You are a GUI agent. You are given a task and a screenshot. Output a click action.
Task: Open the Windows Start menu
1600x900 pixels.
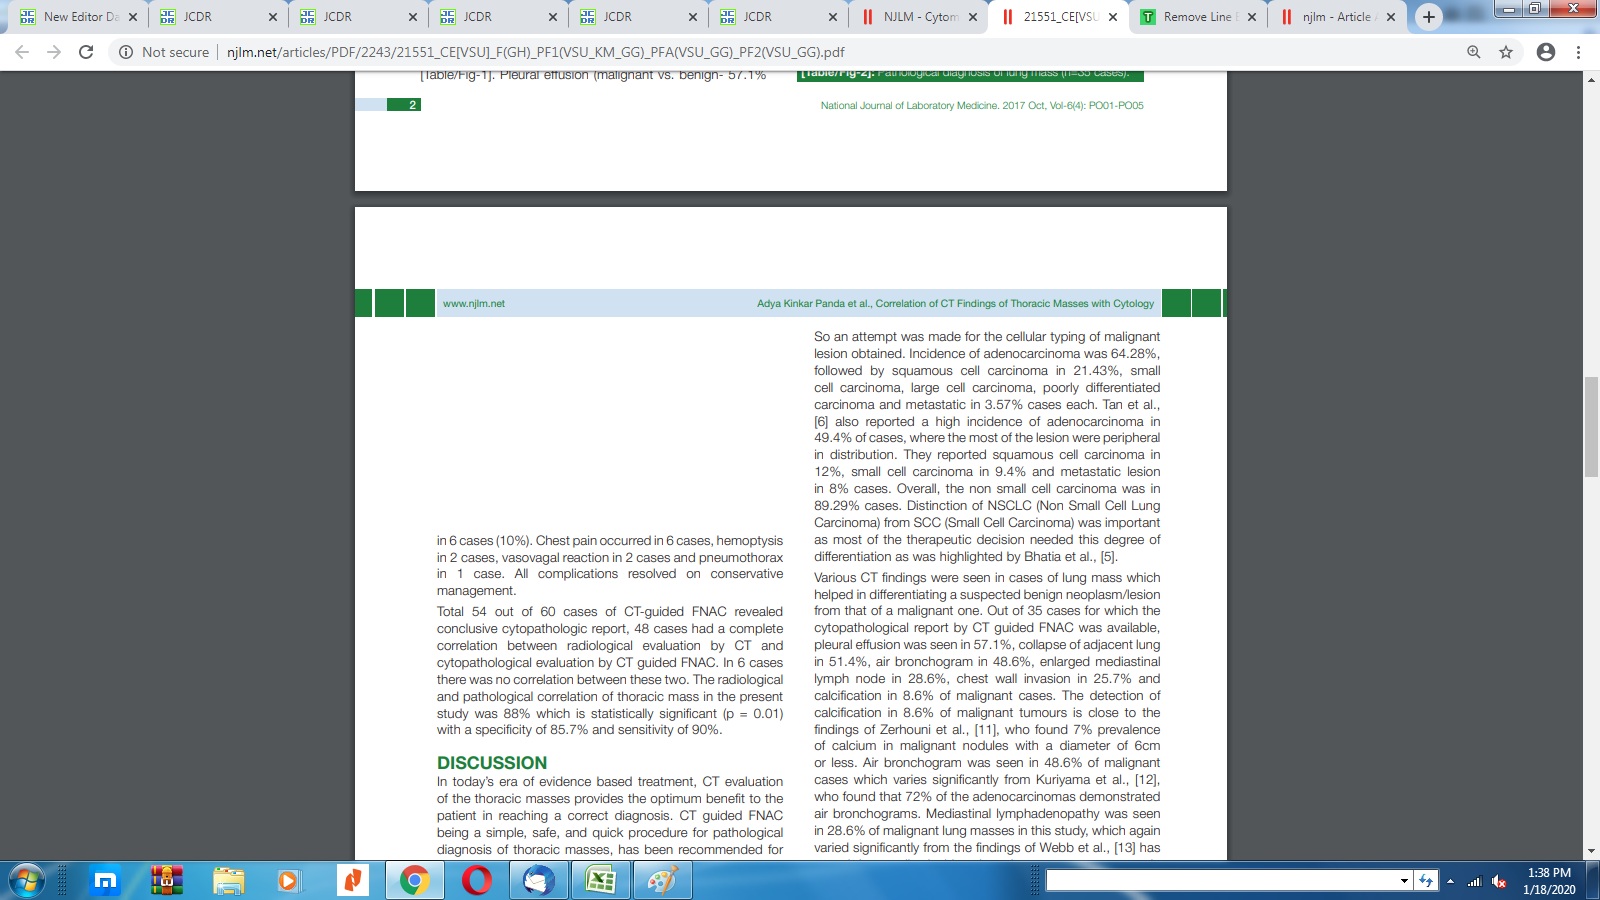pyautogui.click(x=26, y=881)
